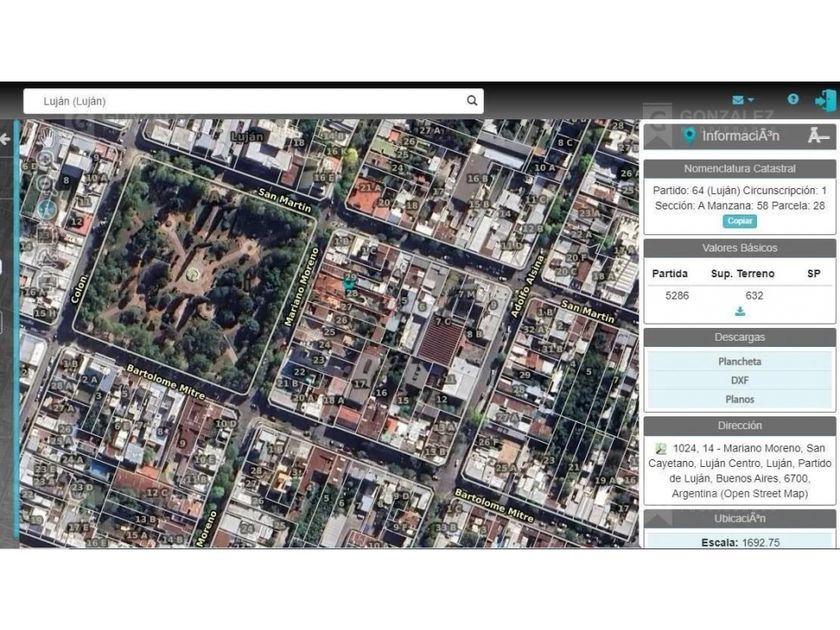Click the download icon under Valores Básicos
Image resolution: width=840 pixels, height=630 pixels.
pyautogui.click(x=740, y=312)
